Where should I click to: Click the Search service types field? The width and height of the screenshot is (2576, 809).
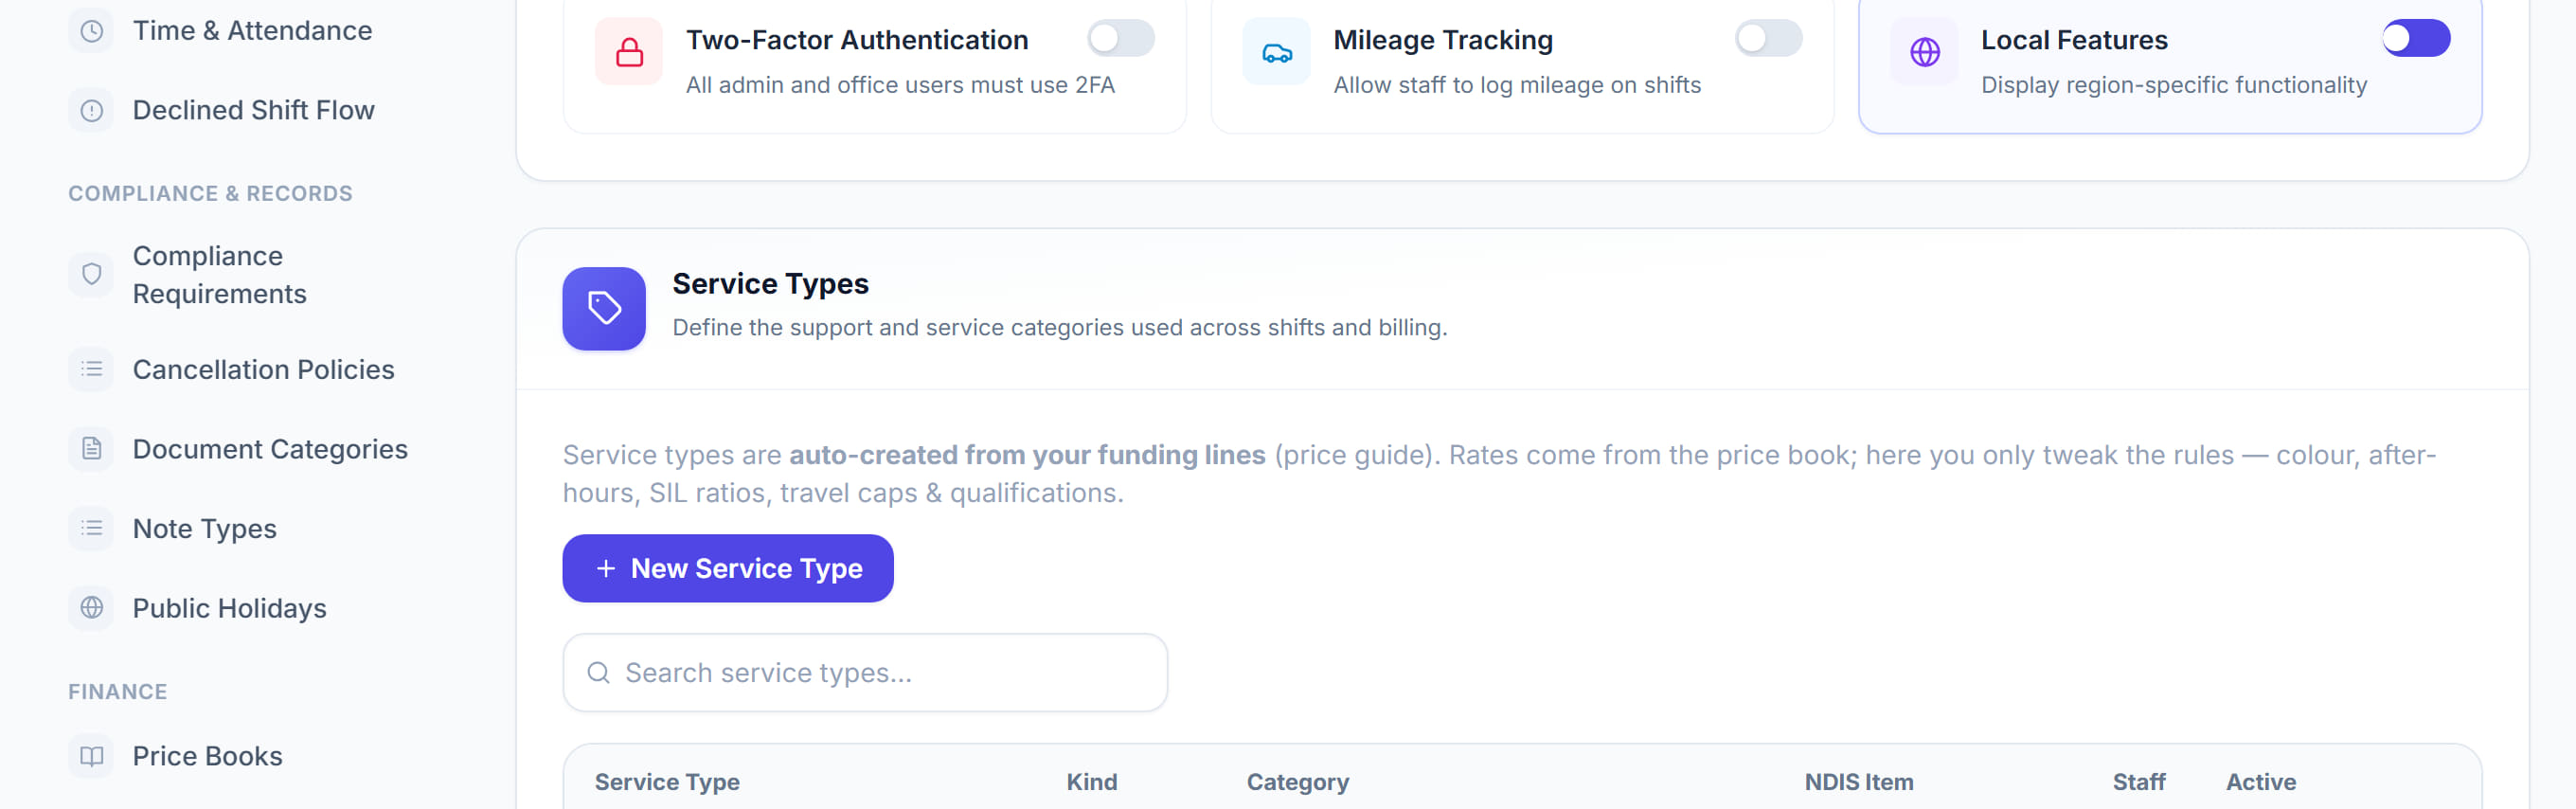(x=865, y=673)
